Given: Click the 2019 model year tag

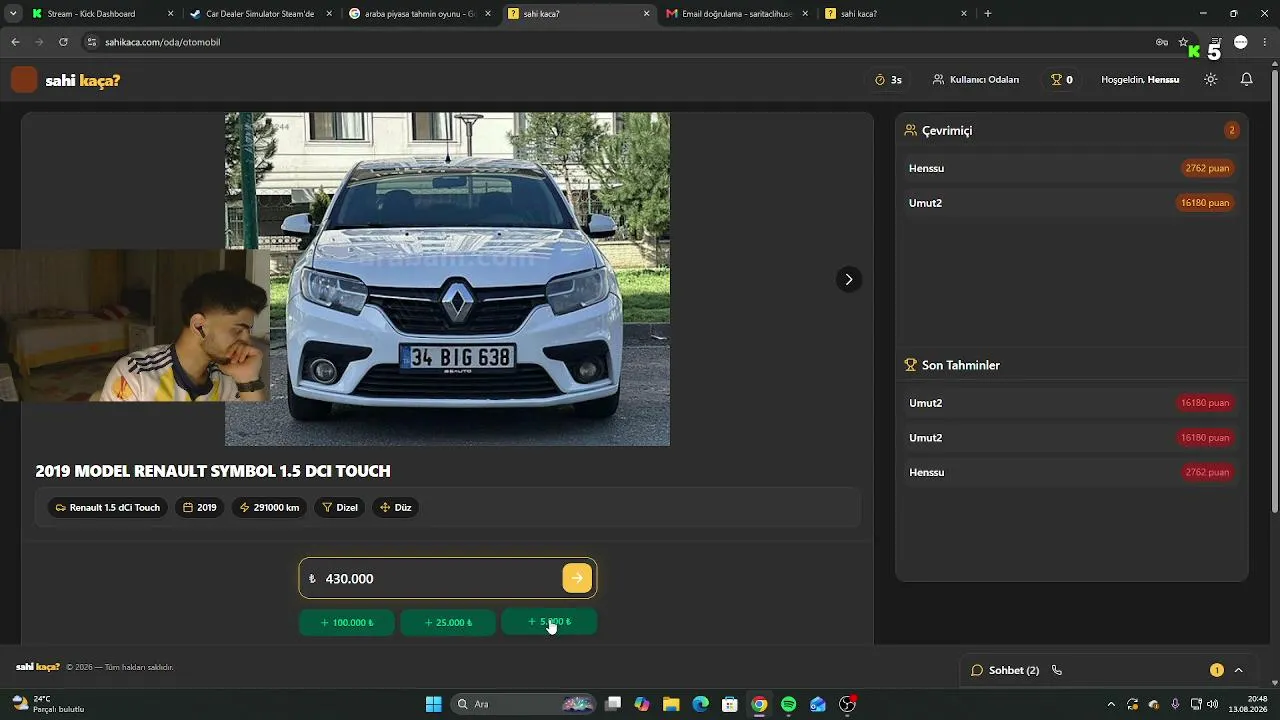Looking at the screenshot, I should 200,508.
